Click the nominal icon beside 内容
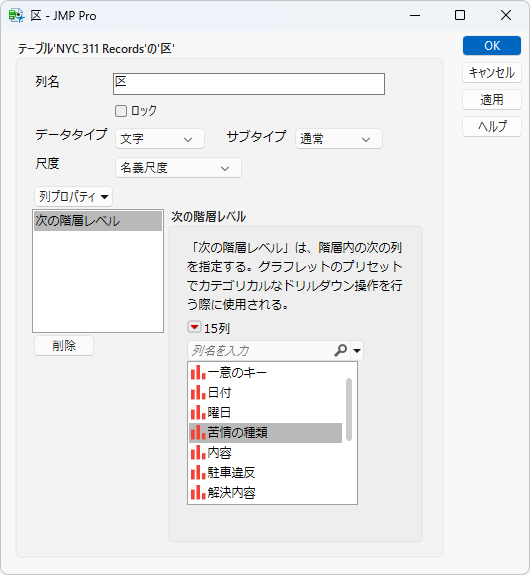530x575 pixels. click(198, 453)
